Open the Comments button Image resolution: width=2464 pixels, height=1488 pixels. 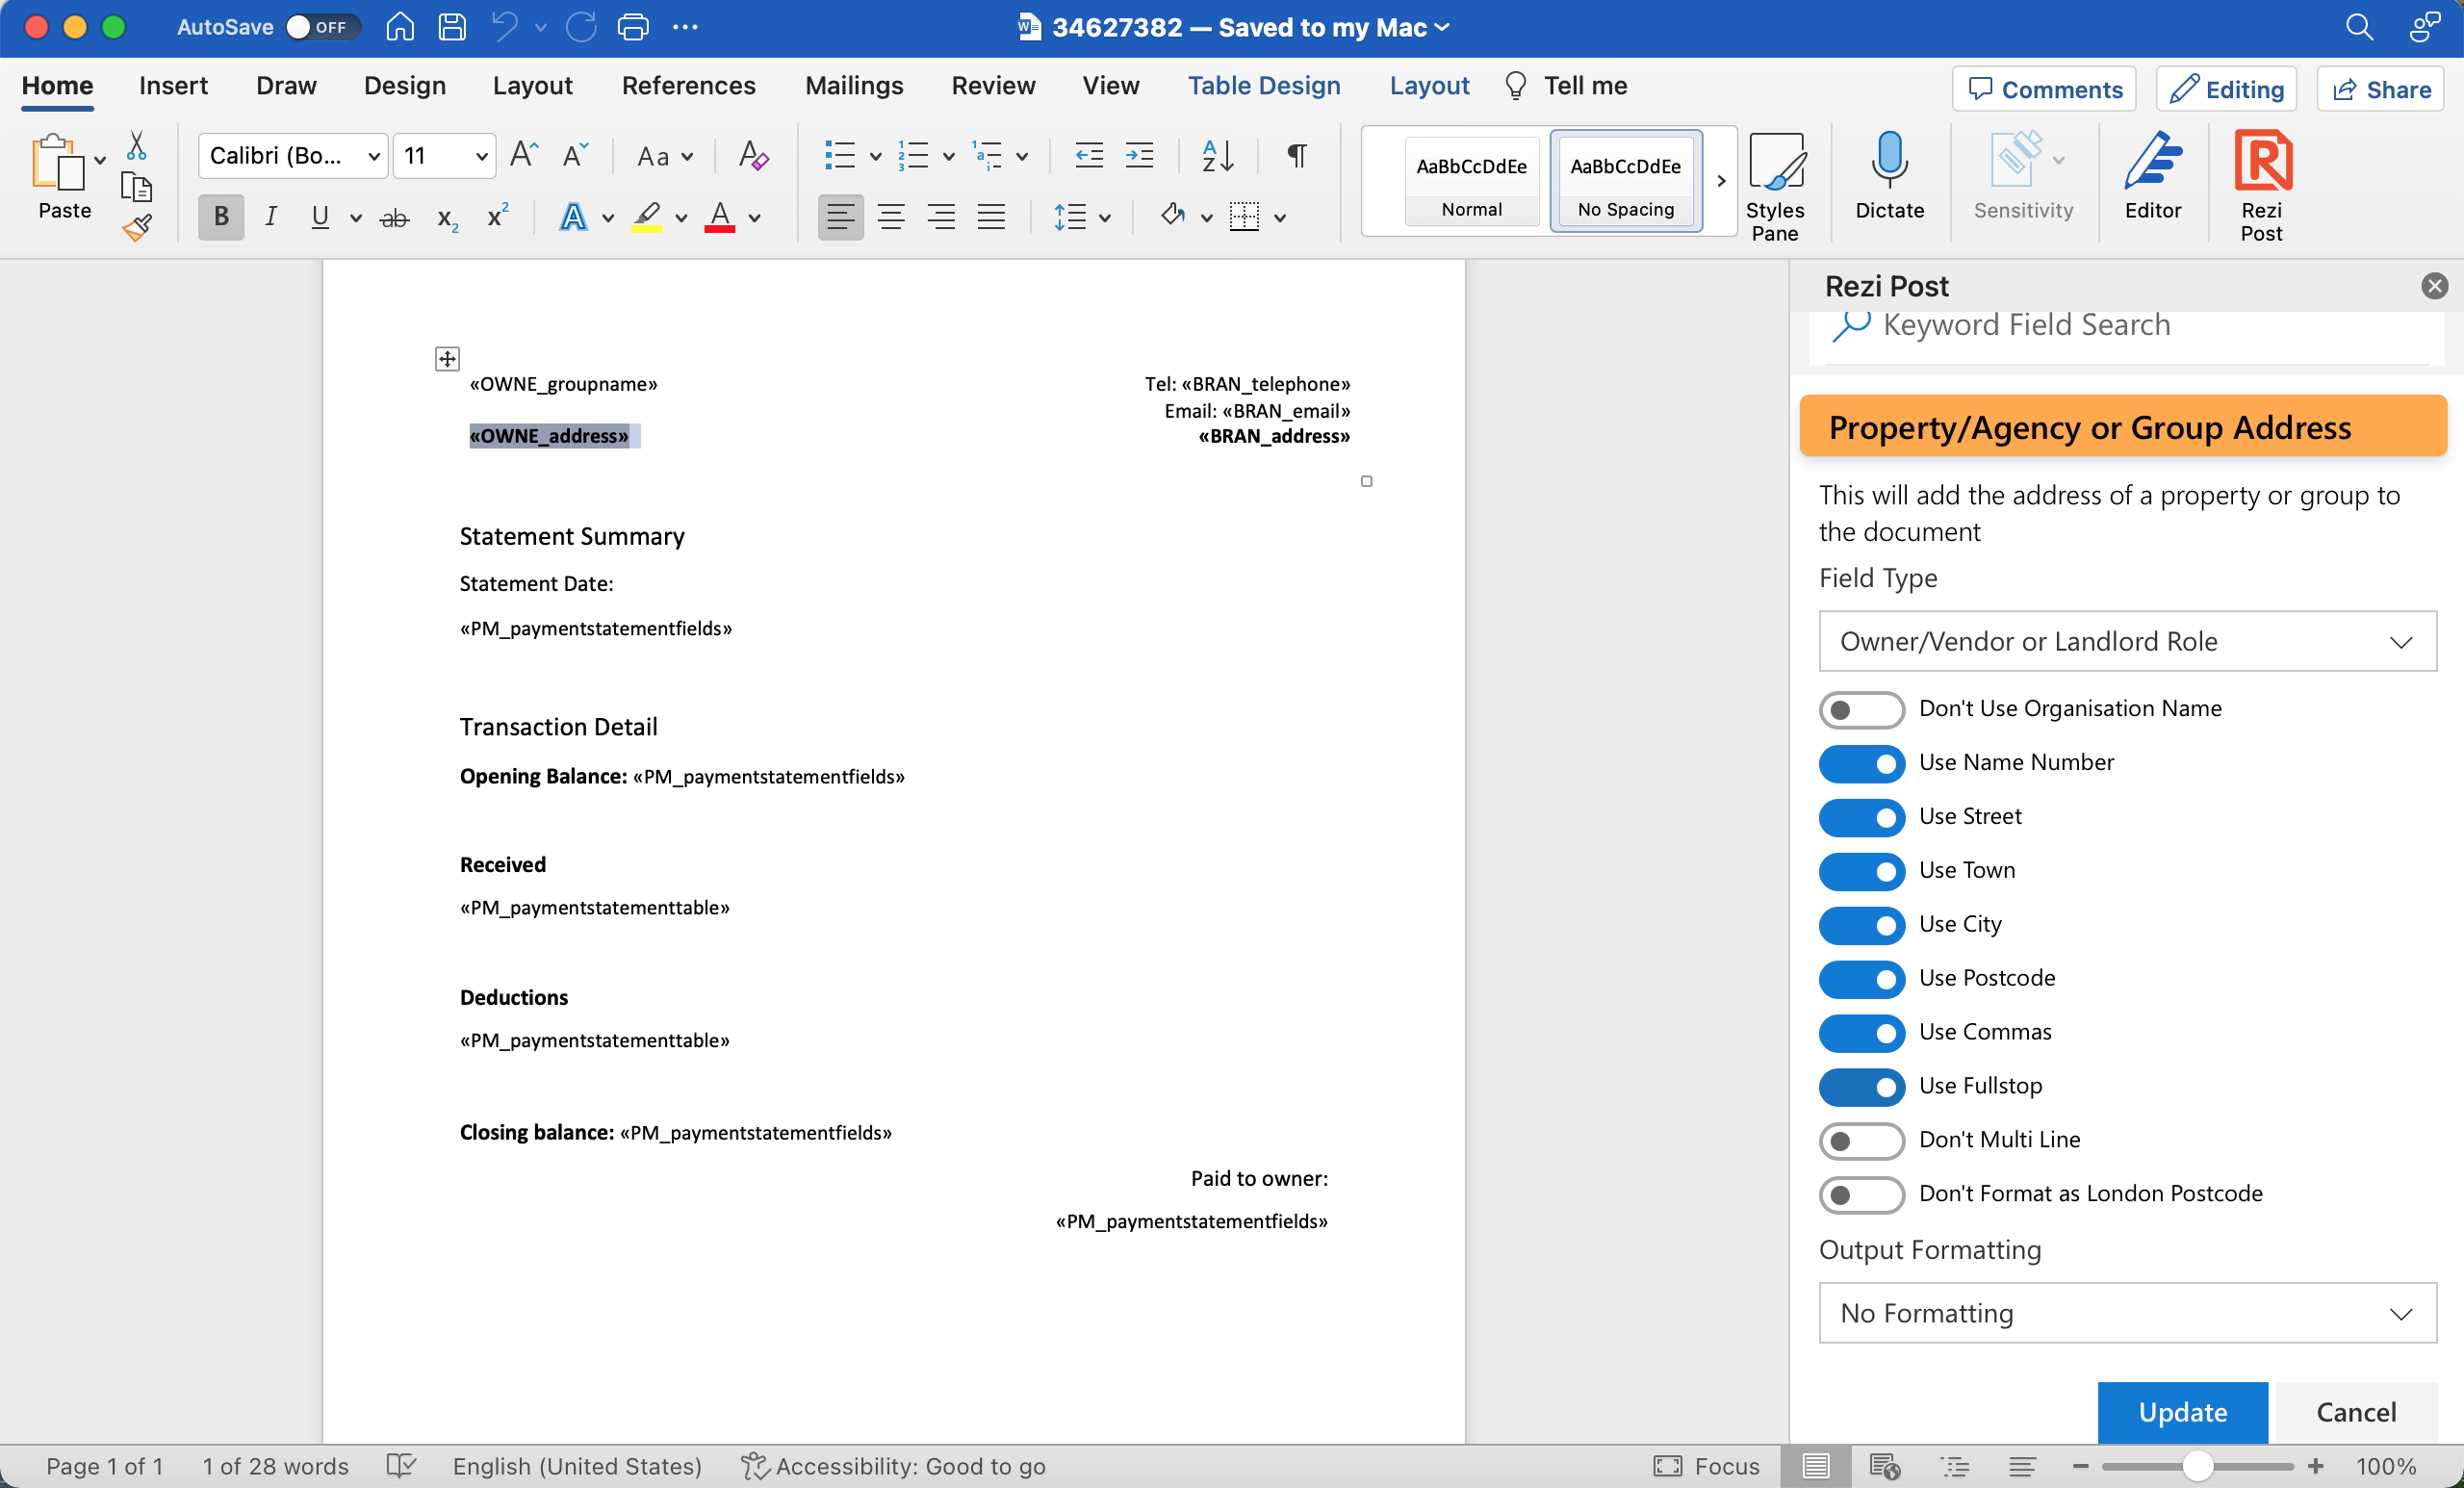click(x=2044, y=89)
